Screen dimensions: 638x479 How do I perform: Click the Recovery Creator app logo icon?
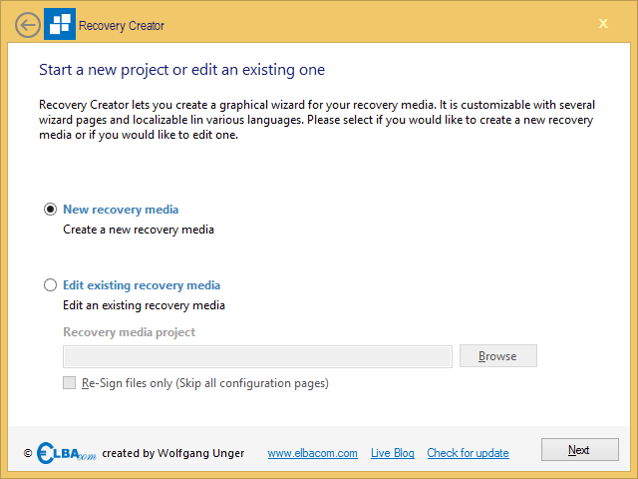tap(60, 24)
